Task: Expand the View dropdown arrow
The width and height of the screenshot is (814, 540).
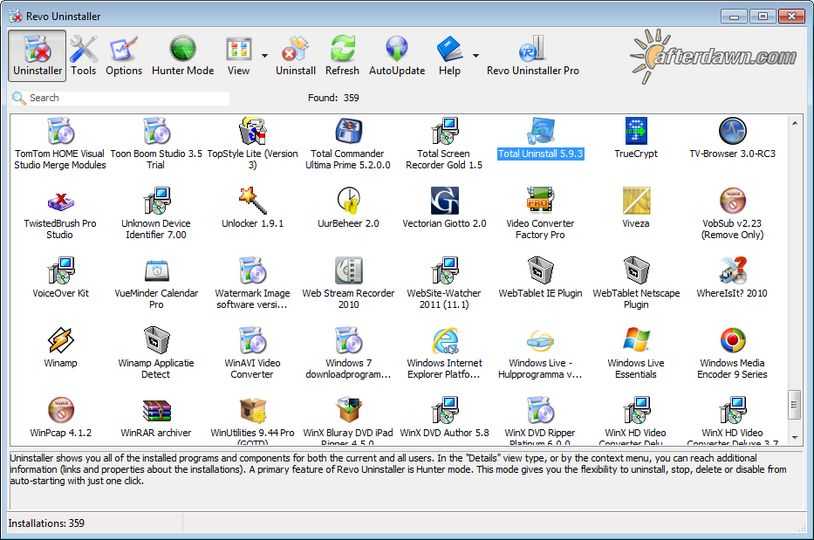Action: [x=265, y=56]
